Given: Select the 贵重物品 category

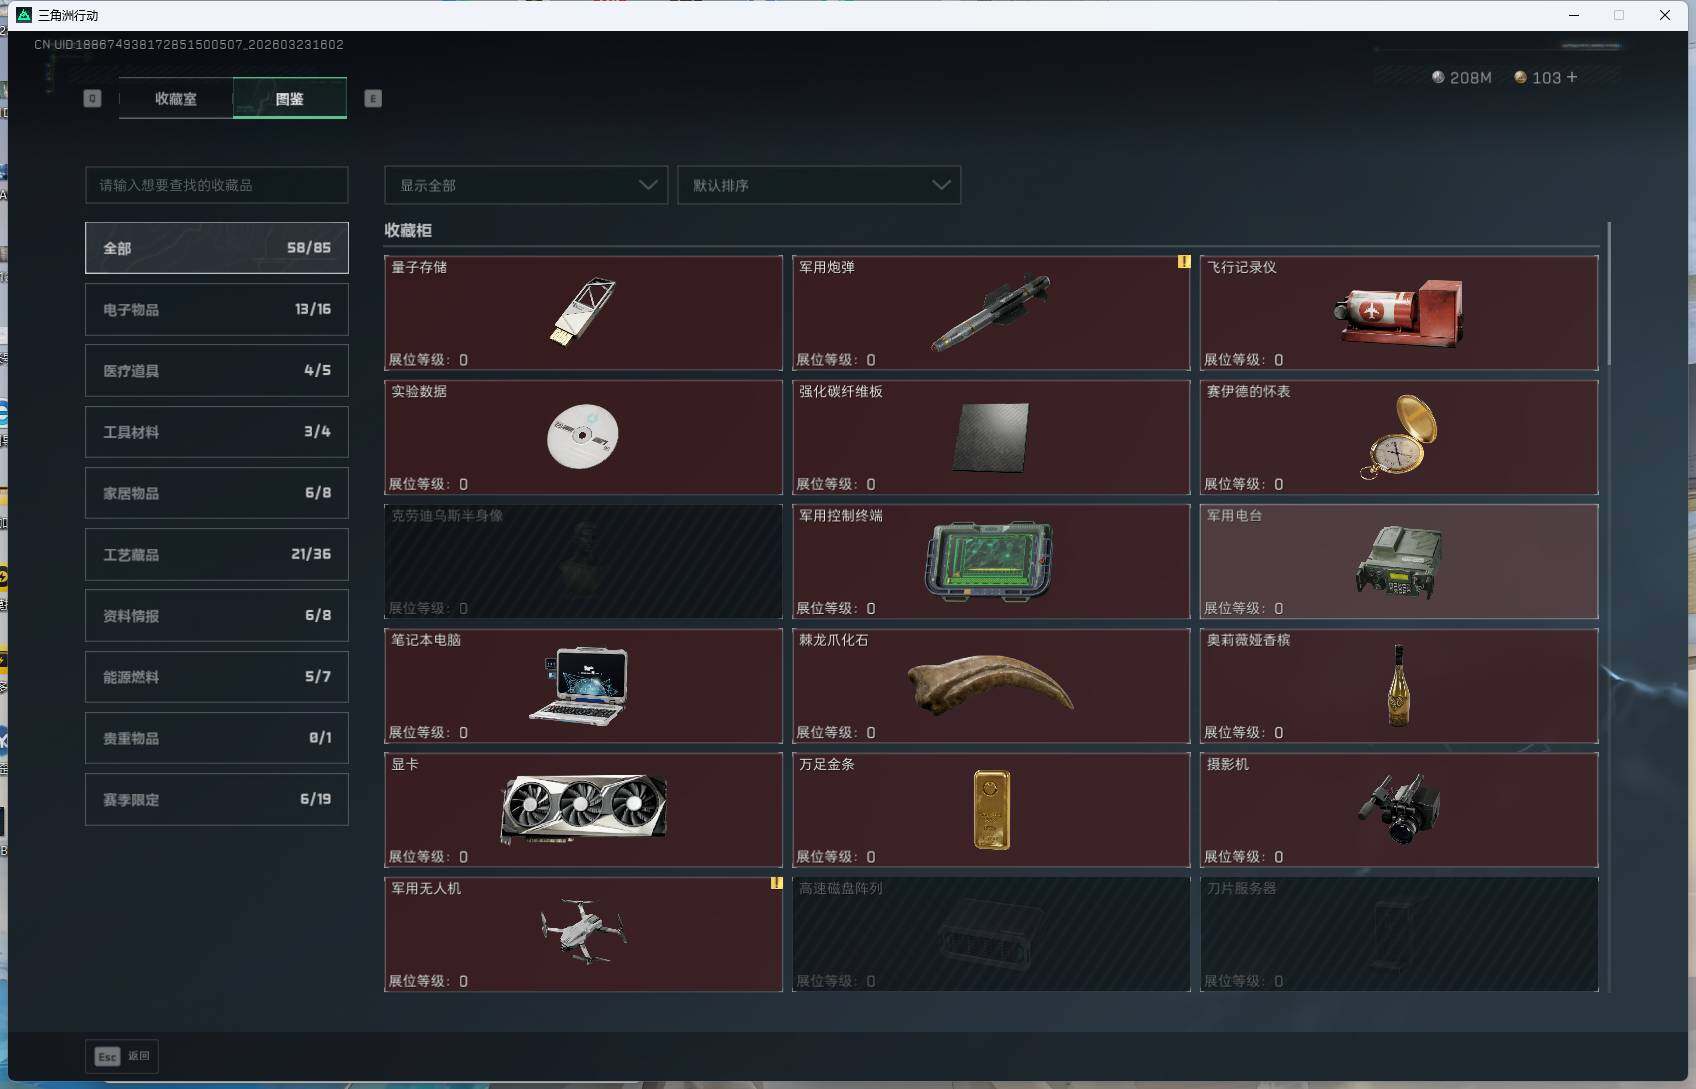Looking at the screenshot, I should (x=217, y=738).
